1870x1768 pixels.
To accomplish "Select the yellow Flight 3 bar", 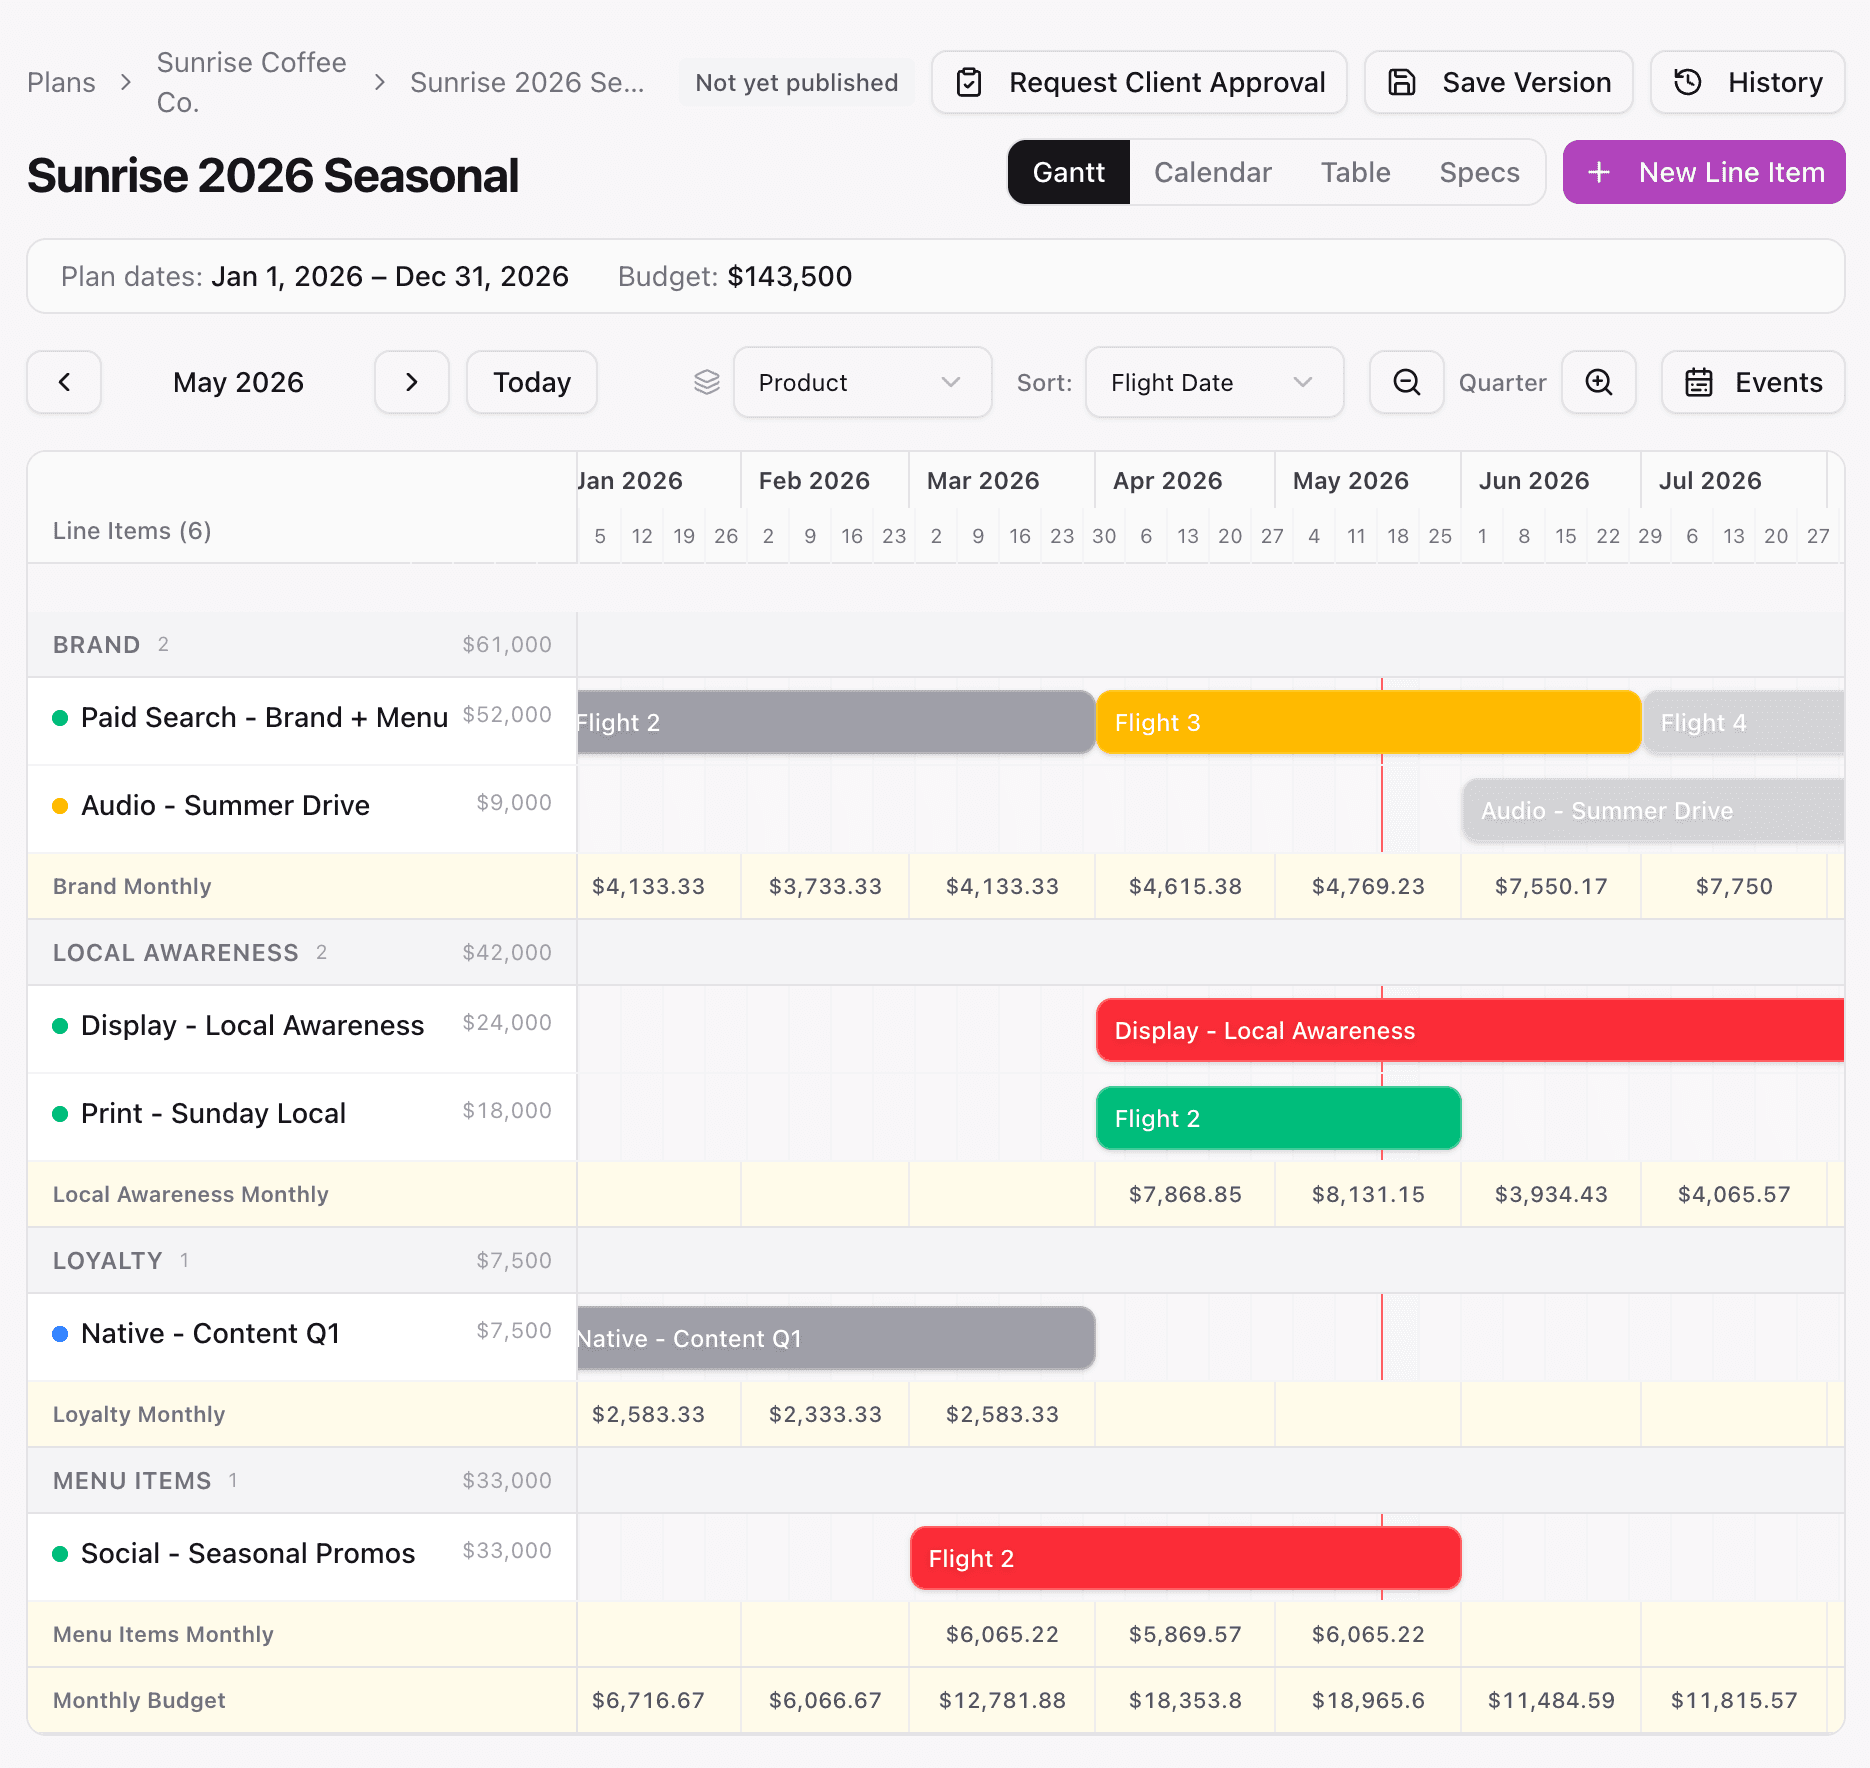I will pyautogui.click(x=1368, y=722).
